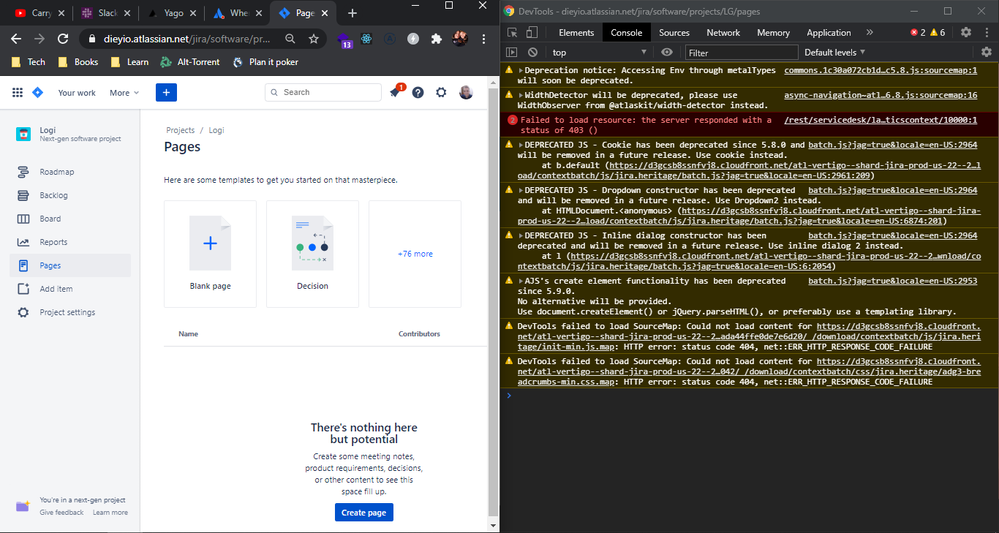Open the Plan it poker bookmark

266,62
